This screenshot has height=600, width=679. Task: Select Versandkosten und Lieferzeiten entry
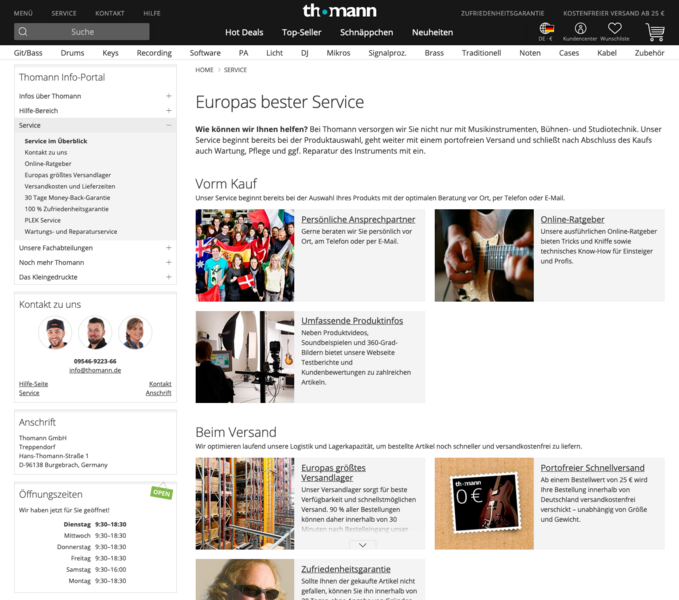point(70,186)
